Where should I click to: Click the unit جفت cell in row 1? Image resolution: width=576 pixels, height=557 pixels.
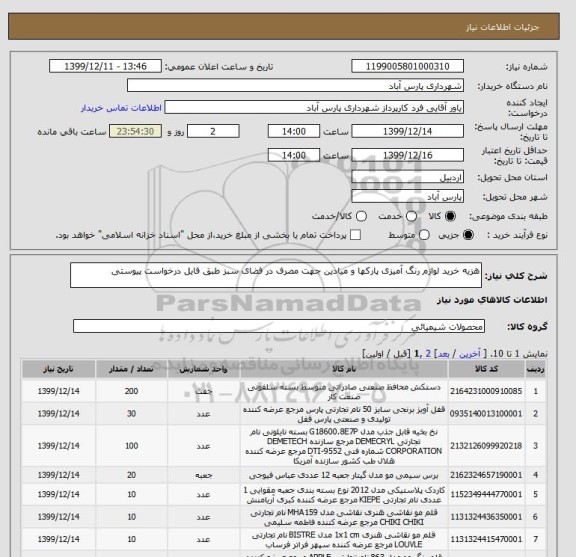click(204, 391)
